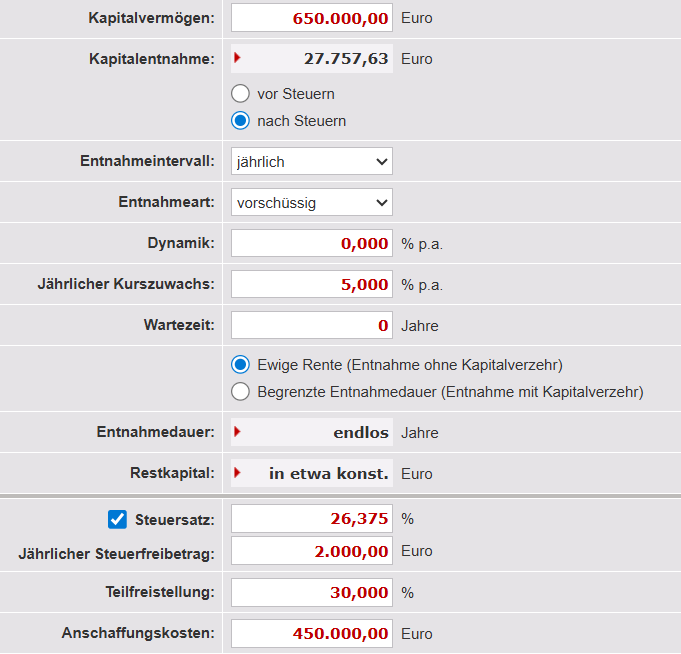
Task: Click red arrow beside Restkapital value
Action: point(237,472)
